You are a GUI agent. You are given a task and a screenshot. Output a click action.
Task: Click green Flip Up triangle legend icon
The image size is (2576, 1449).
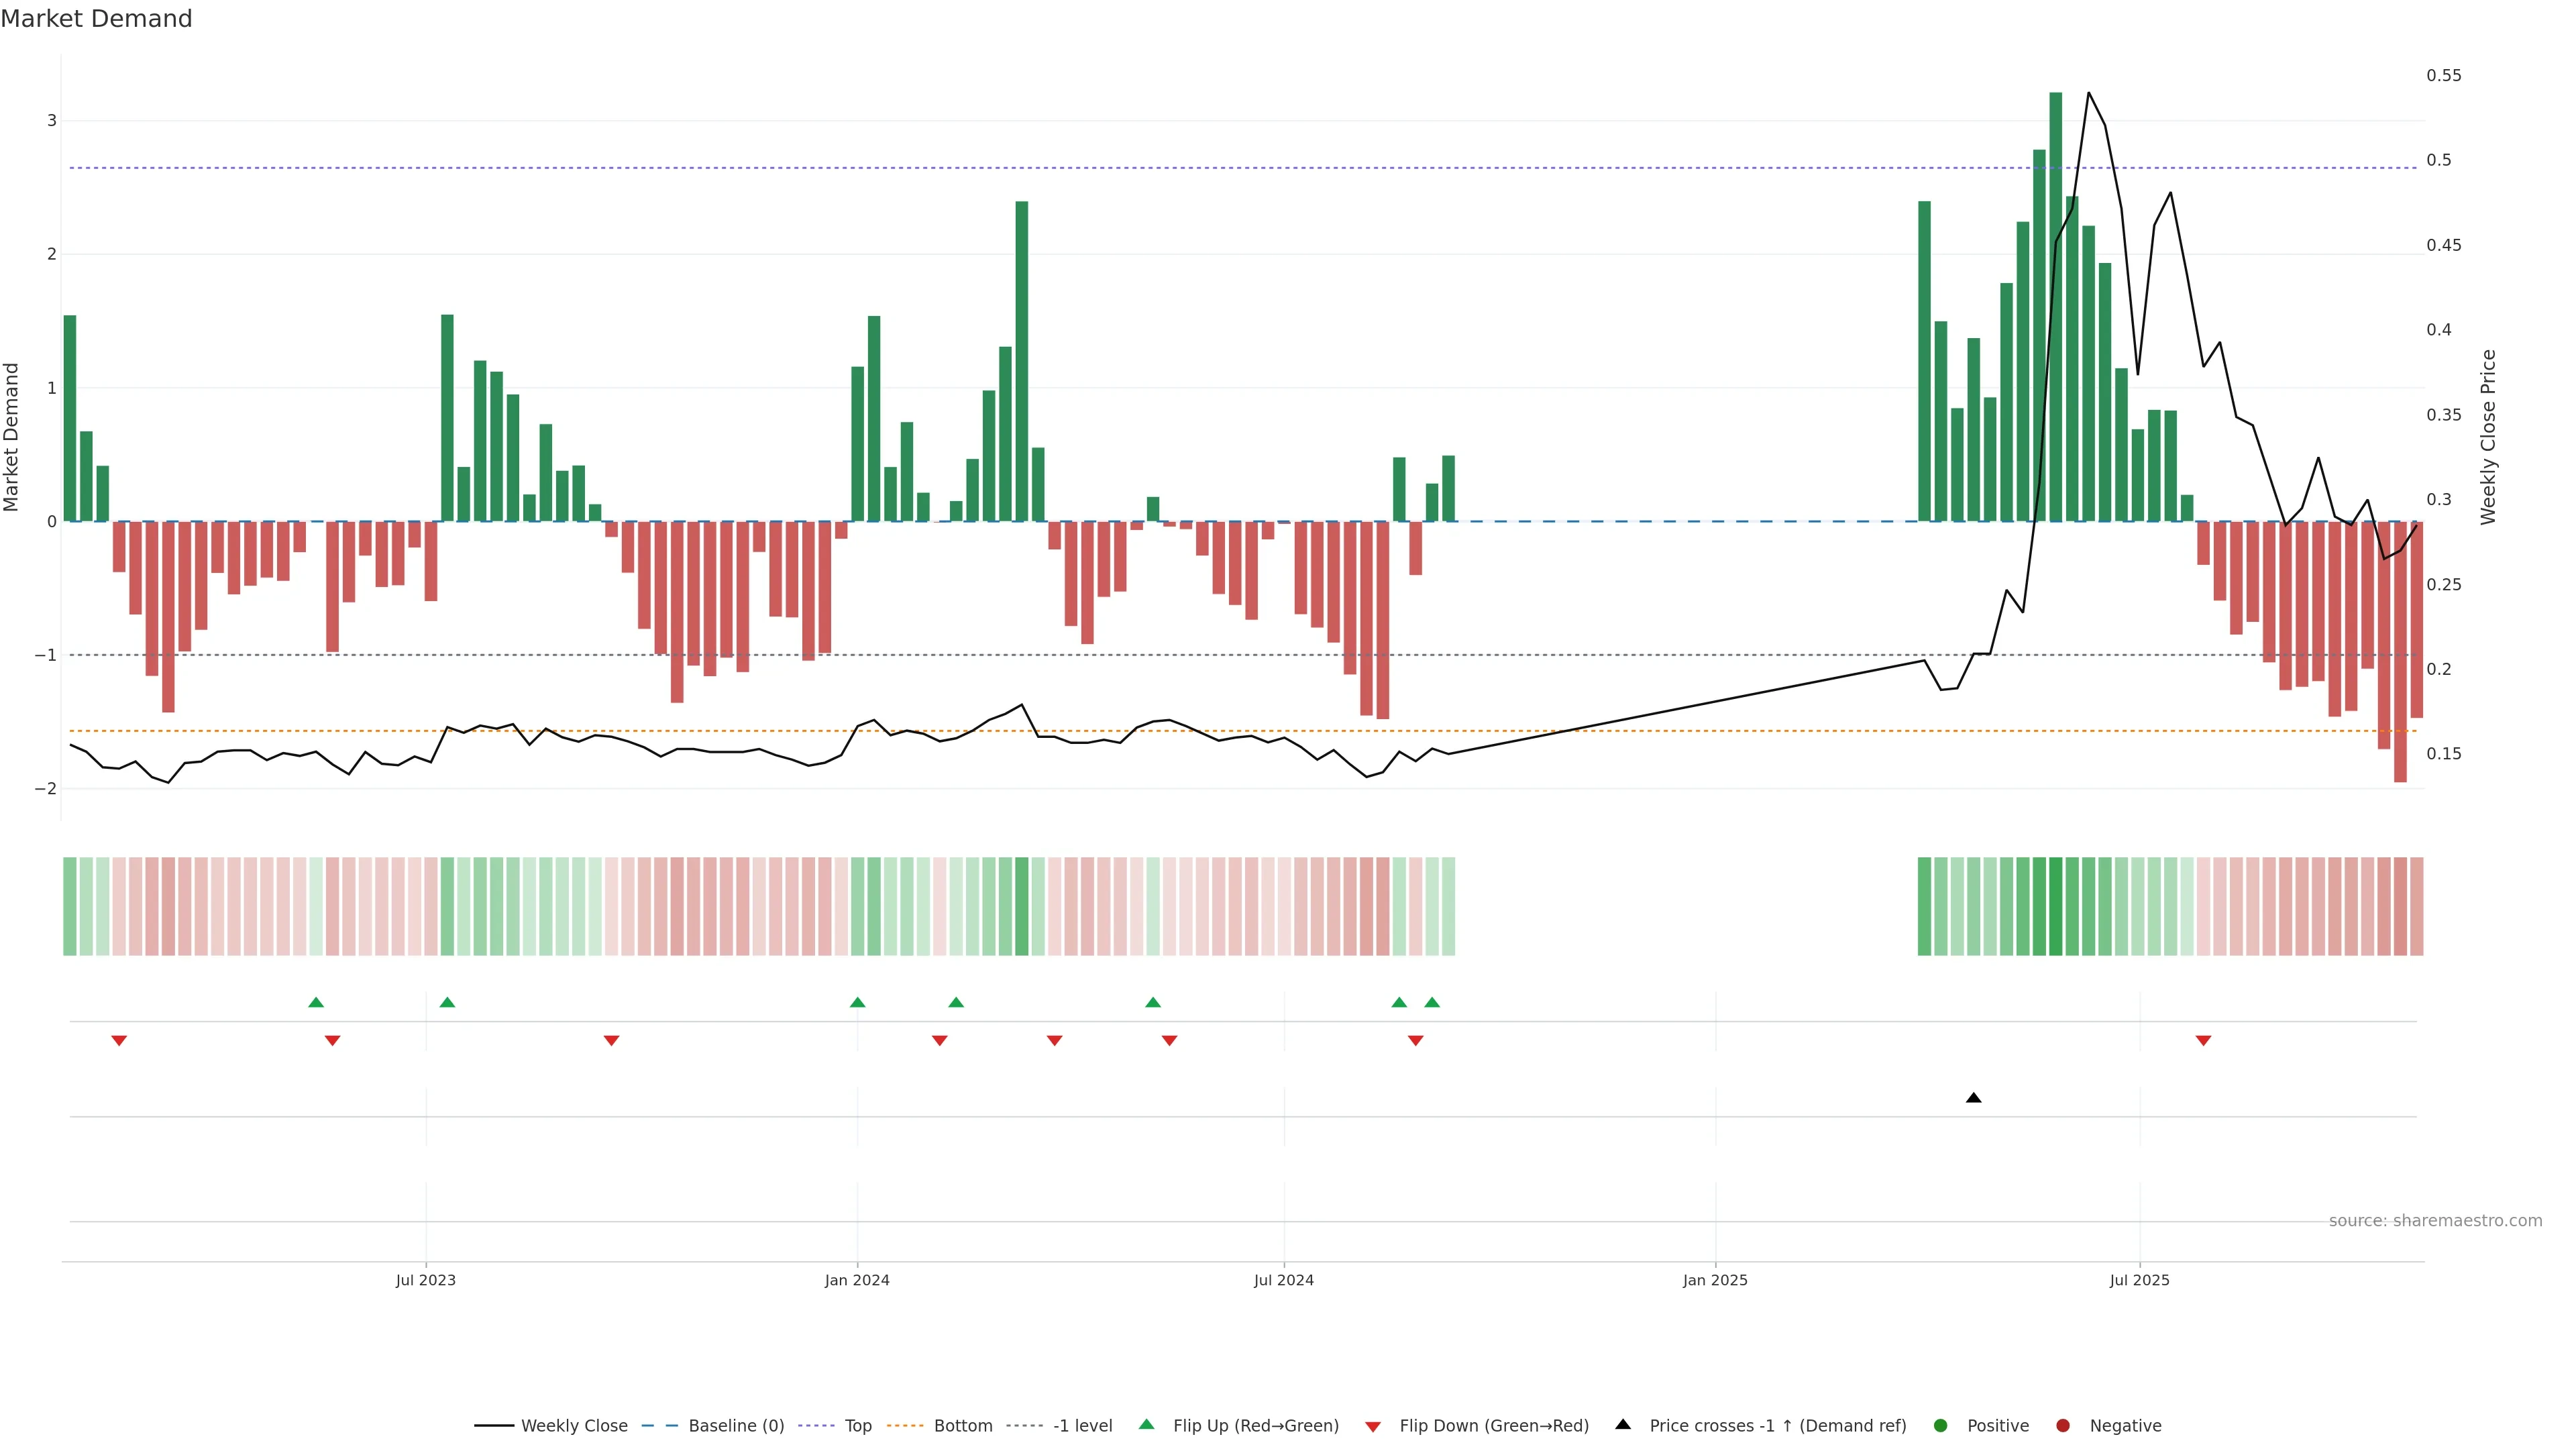[1147, 1425]
